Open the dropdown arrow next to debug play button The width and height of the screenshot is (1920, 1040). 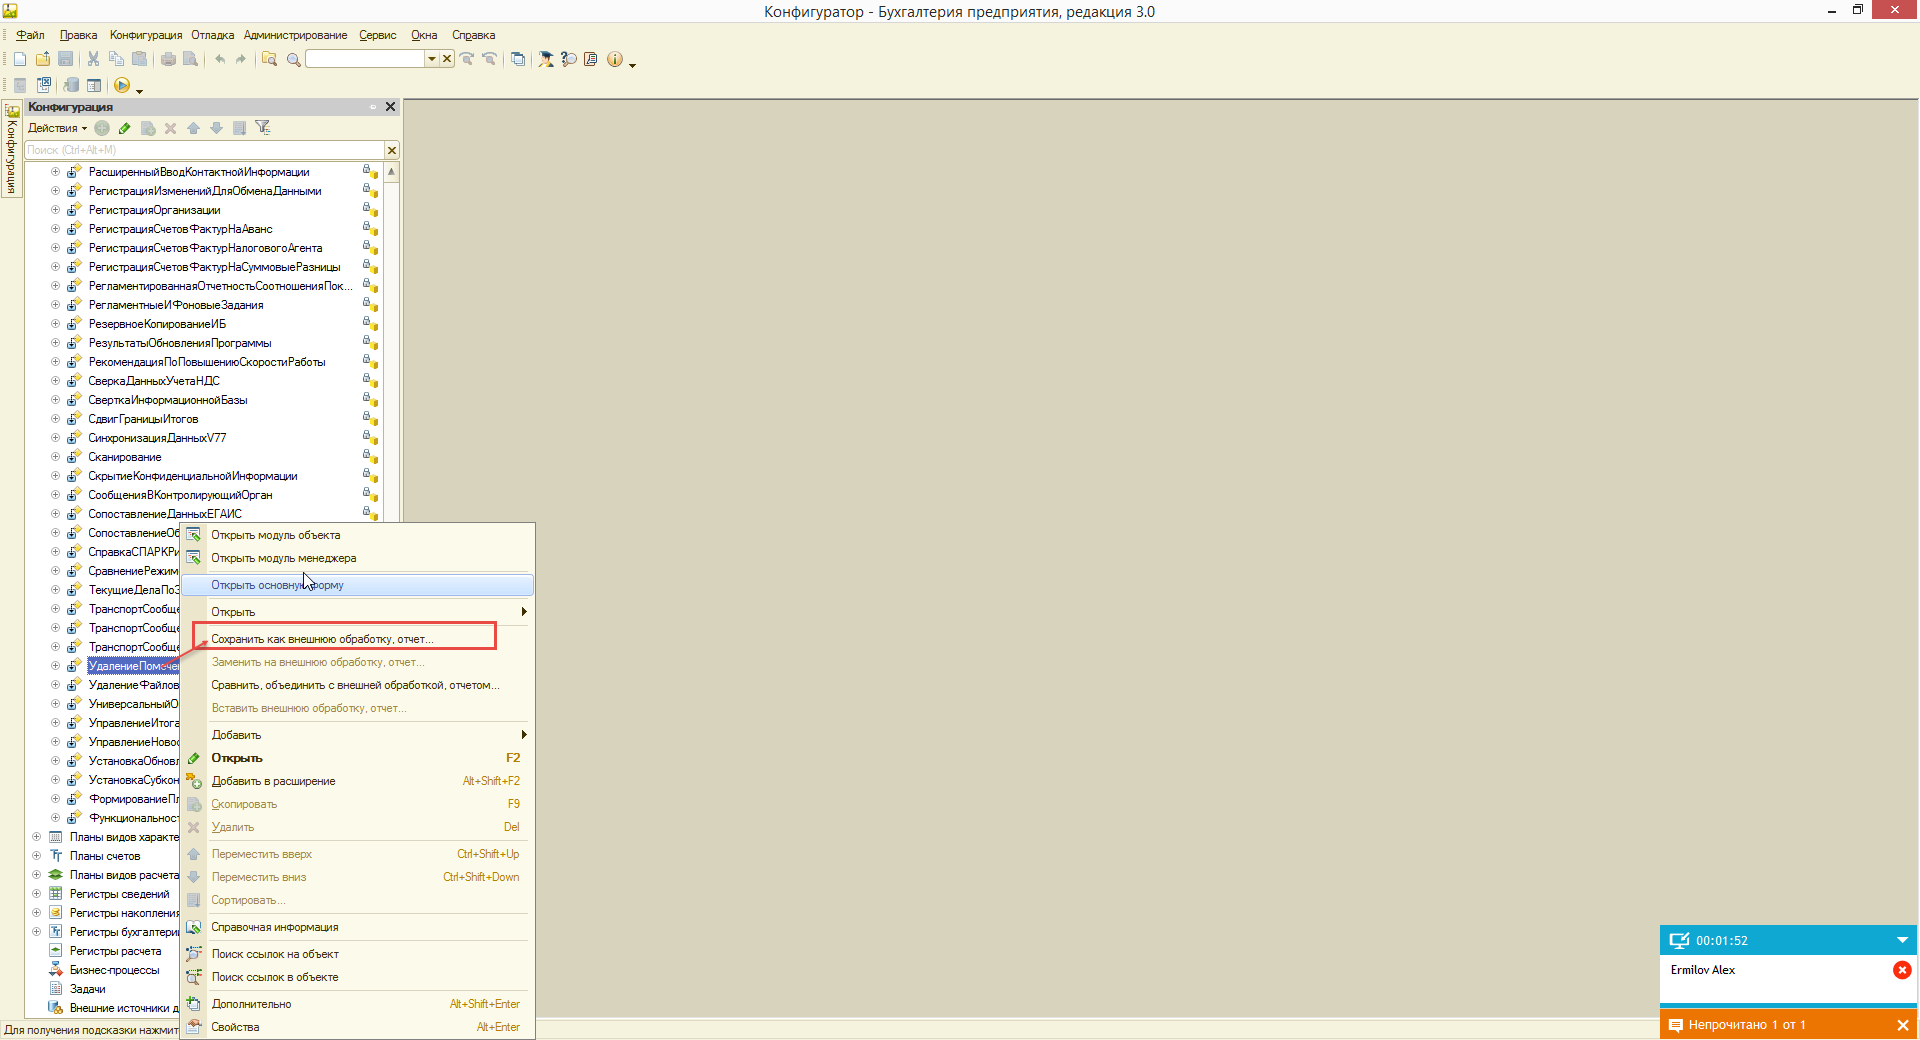click(x=139, y=90)
